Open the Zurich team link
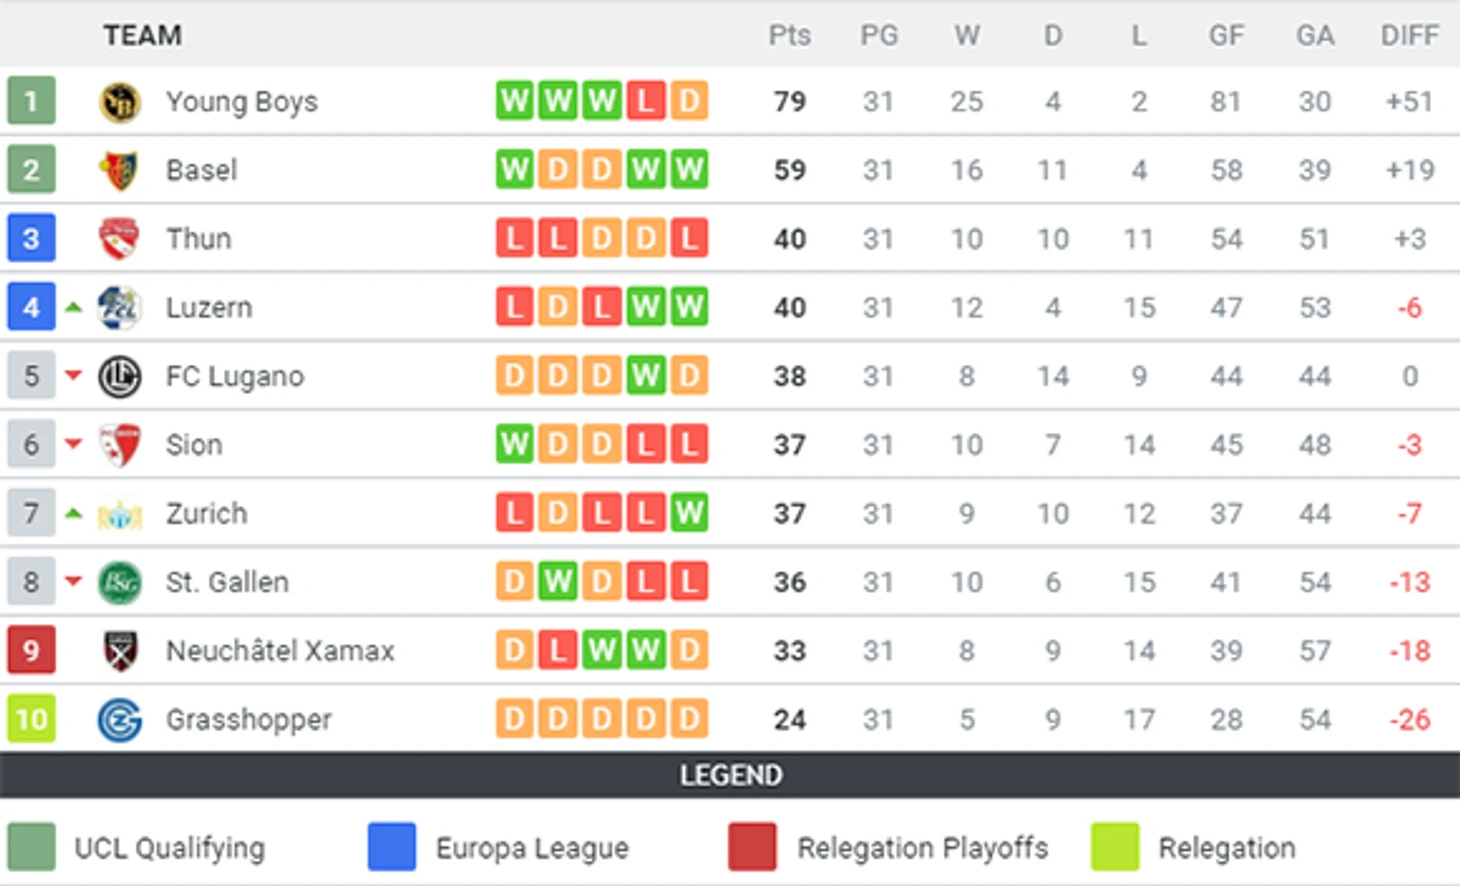Viewport: 1460px width, 886px height. (206, 514)
